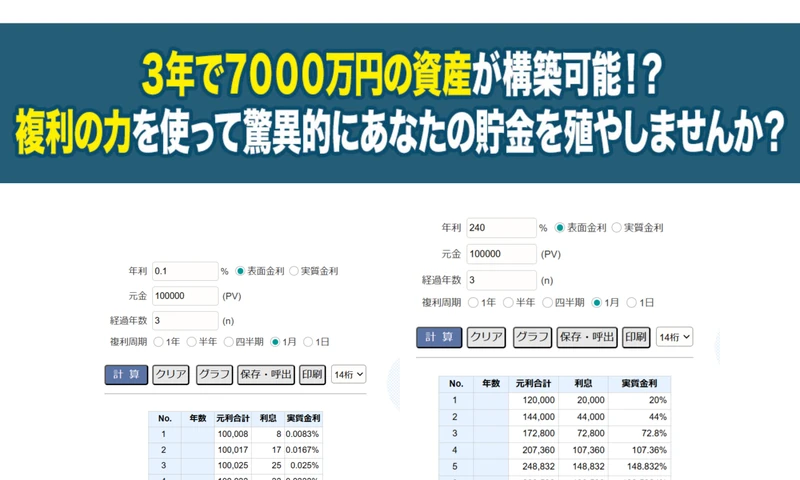Click cell 100,017 in left table
The height and width of the screenshot is (480, 800).
point(233,450)
